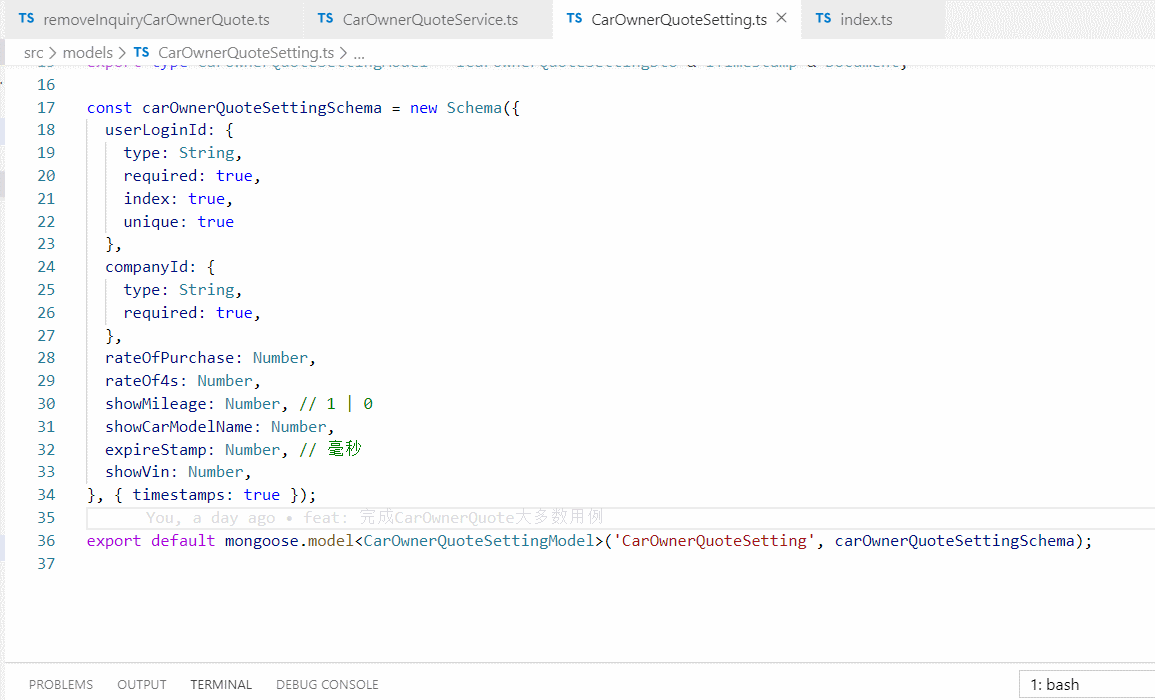Switch to the index.ts editor tab
The image size is (1155, 700).
click(865, 18)
